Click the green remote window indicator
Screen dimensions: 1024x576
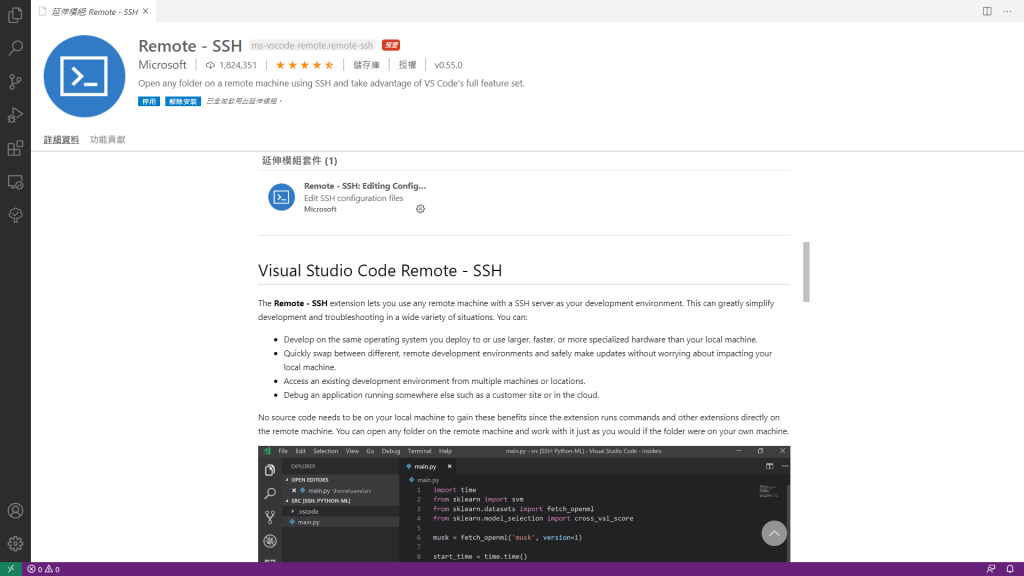(10, 569)
